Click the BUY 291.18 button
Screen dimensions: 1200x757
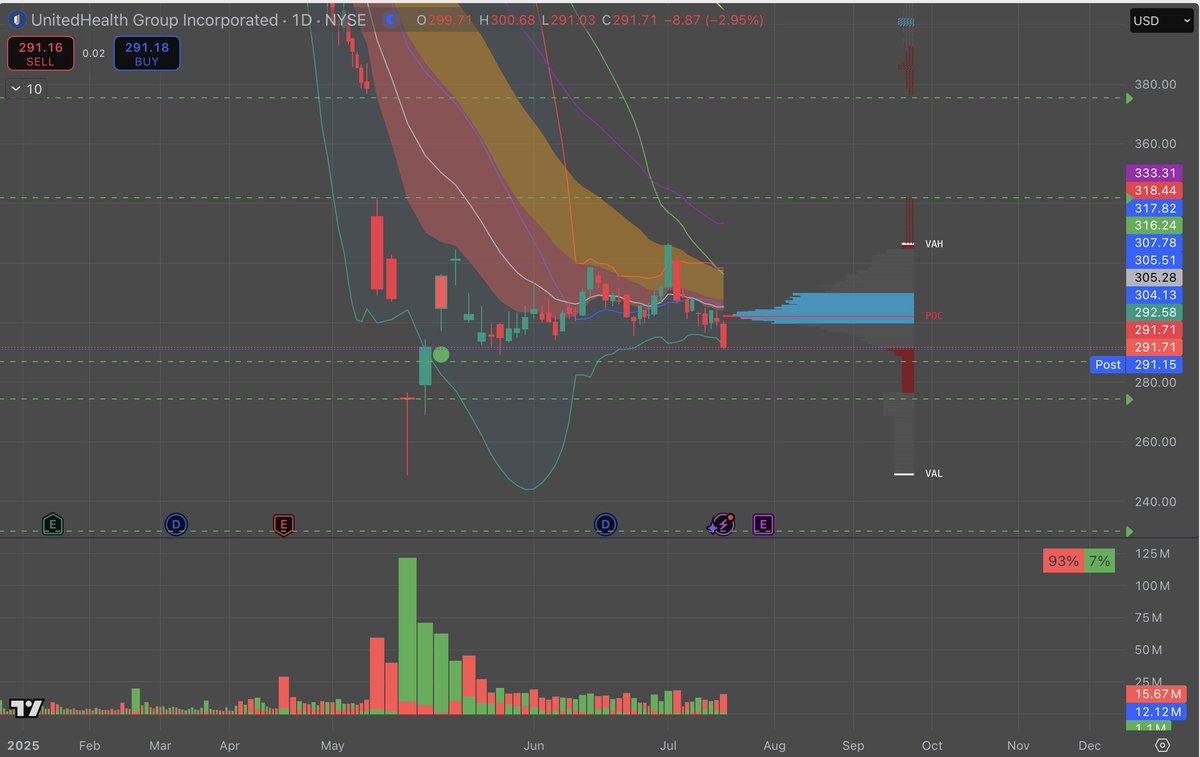tap(147, 53)
